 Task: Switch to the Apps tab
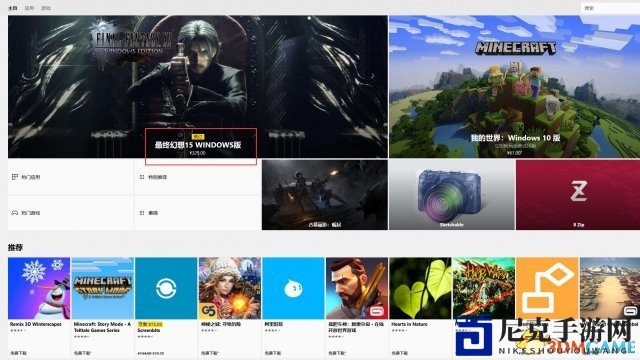pyautogui.click(x=29, y=8)
